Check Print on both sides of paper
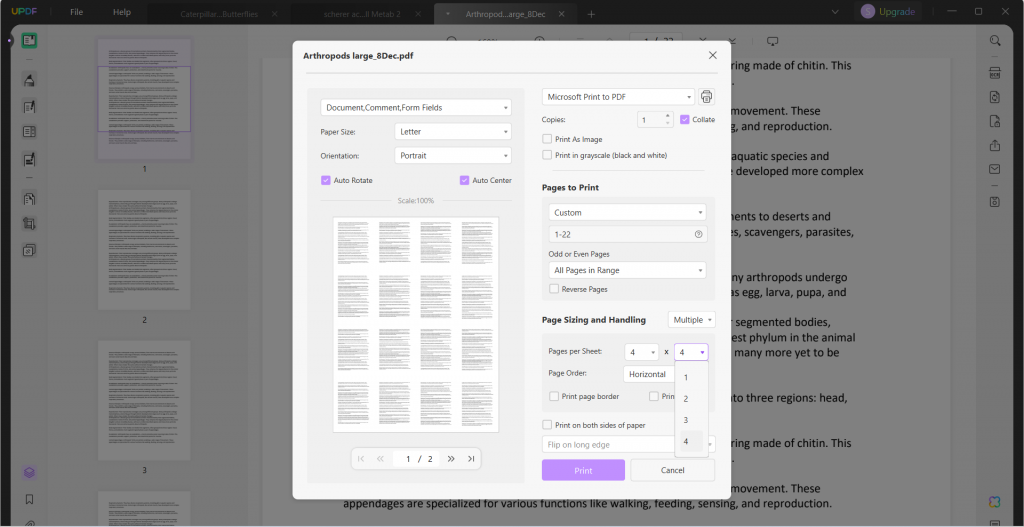This screenshot has width=1024, height=527. [547, 425]
